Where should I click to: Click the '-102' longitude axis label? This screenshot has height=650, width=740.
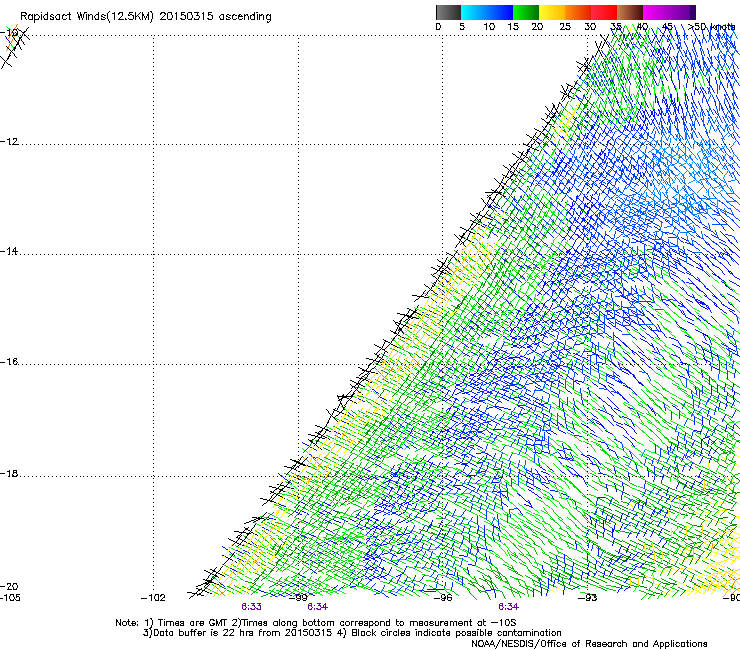coord(153,598)
